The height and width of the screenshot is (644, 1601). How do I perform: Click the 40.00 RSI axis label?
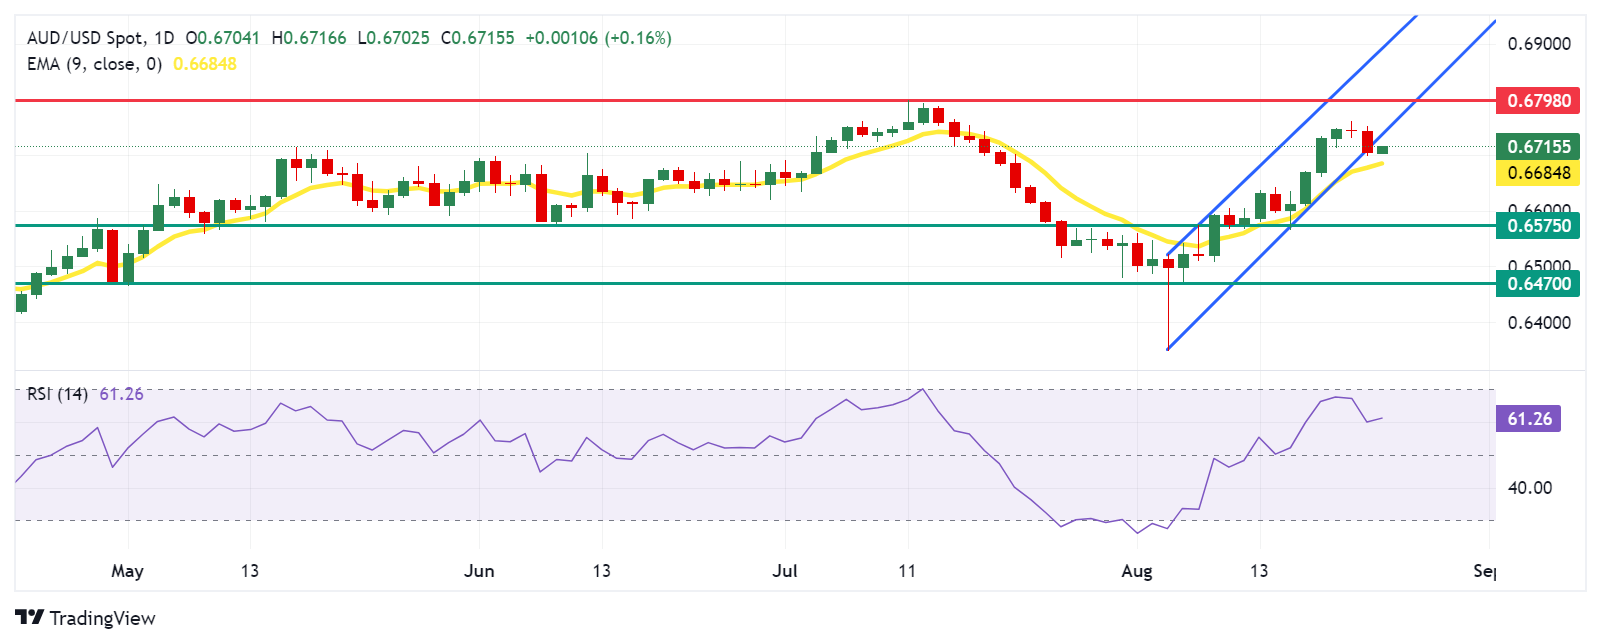point(1530,488)
